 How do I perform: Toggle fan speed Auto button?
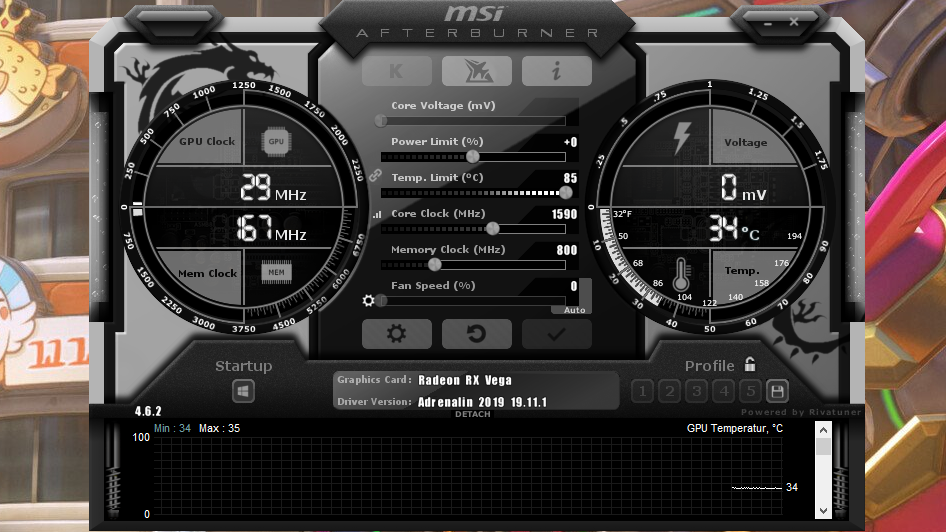pyautogui.click(x=574, y=310)
